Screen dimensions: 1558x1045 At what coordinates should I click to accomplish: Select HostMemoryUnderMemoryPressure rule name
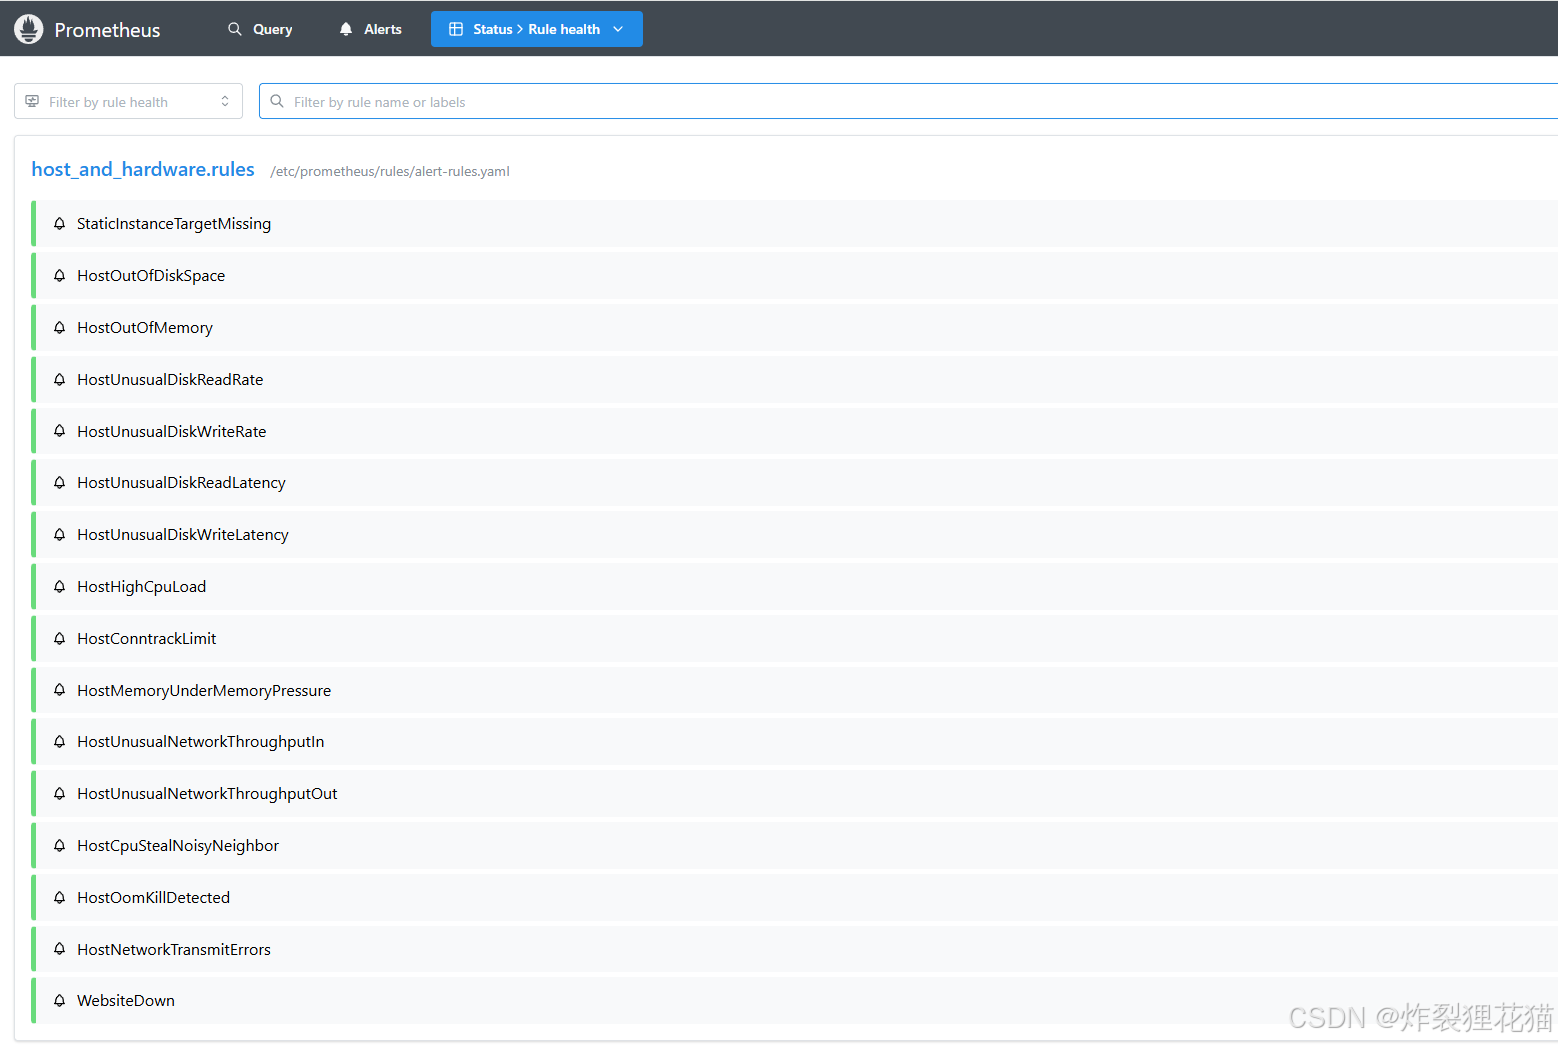(x=204, y=690)
